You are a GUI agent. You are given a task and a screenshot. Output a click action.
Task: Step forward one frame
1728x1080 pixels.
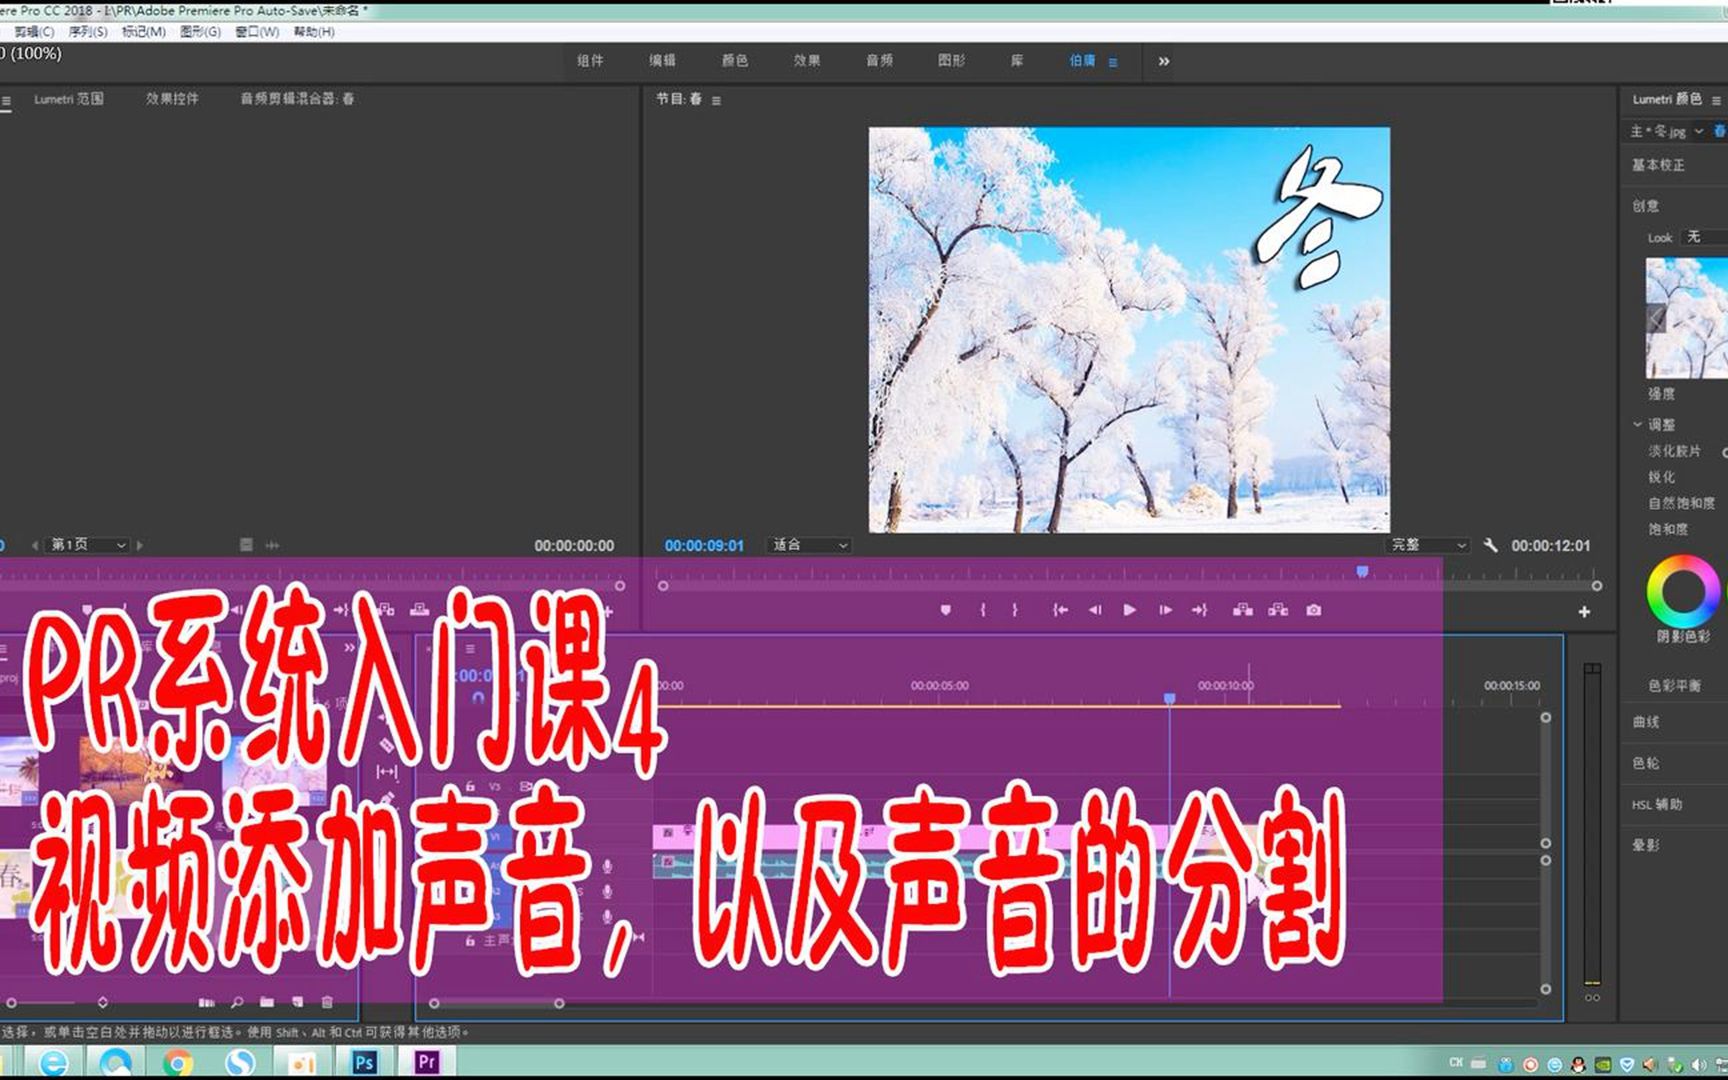(1165, 610)
